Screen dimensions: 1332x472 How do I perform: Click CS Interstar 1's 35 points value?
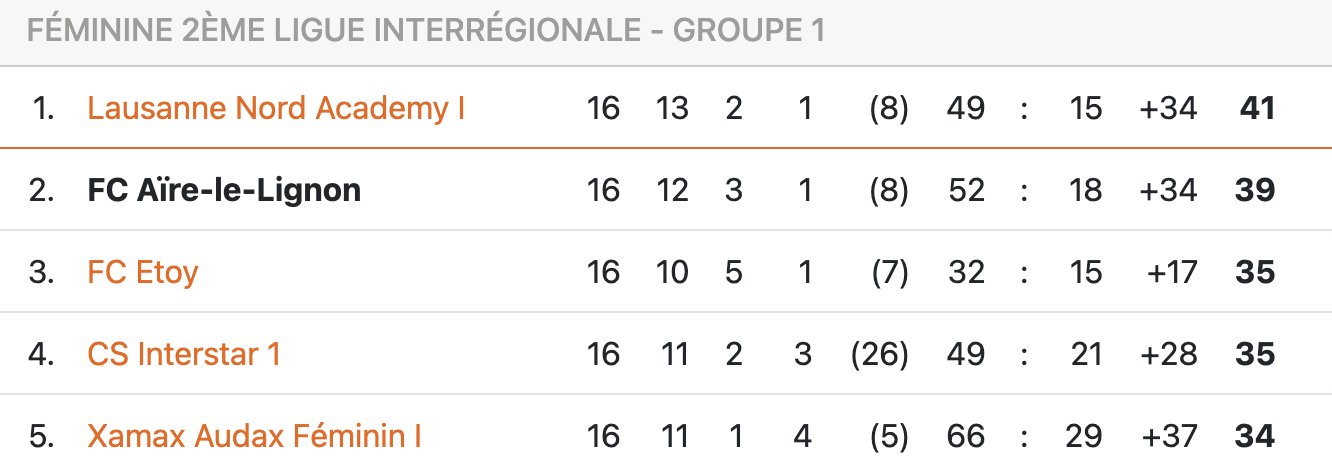(x=1256, y=354)
